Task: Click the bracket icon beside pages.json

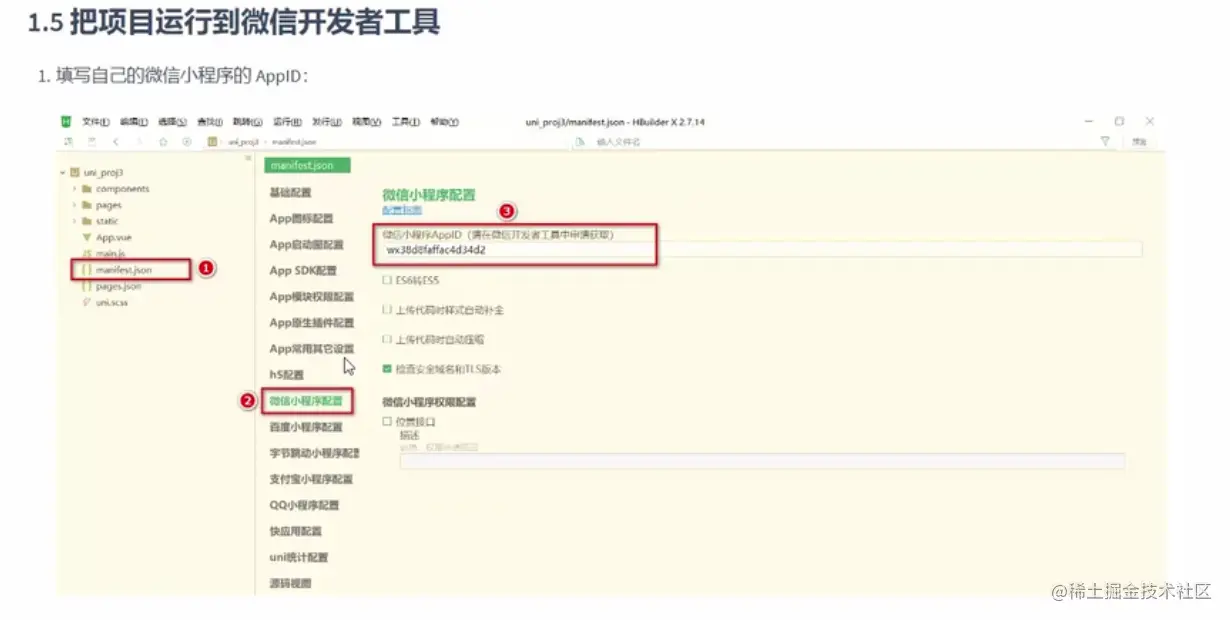Action: click(x=87, y=286)
